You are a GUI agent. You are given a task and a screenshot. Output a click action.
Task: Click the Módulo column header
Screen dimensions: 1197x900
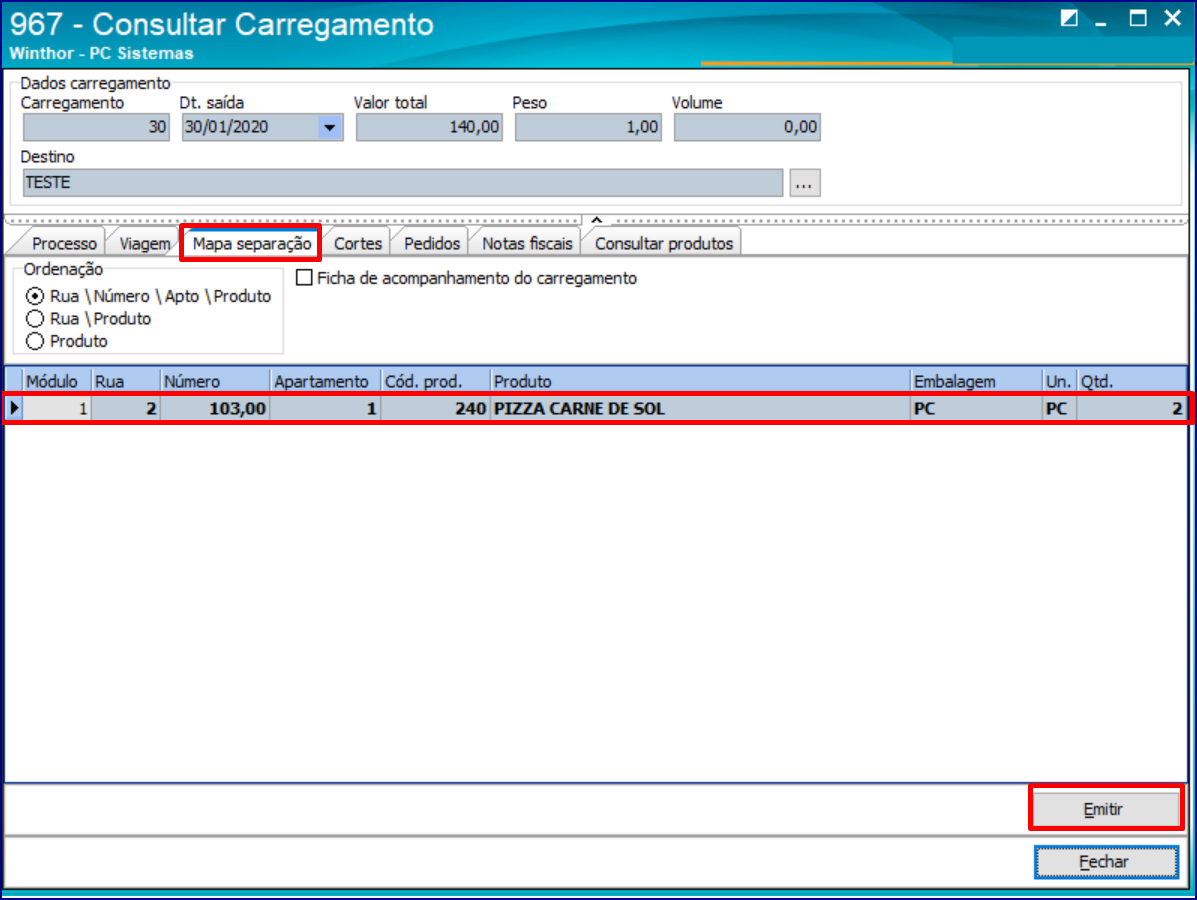click(56, 381)
